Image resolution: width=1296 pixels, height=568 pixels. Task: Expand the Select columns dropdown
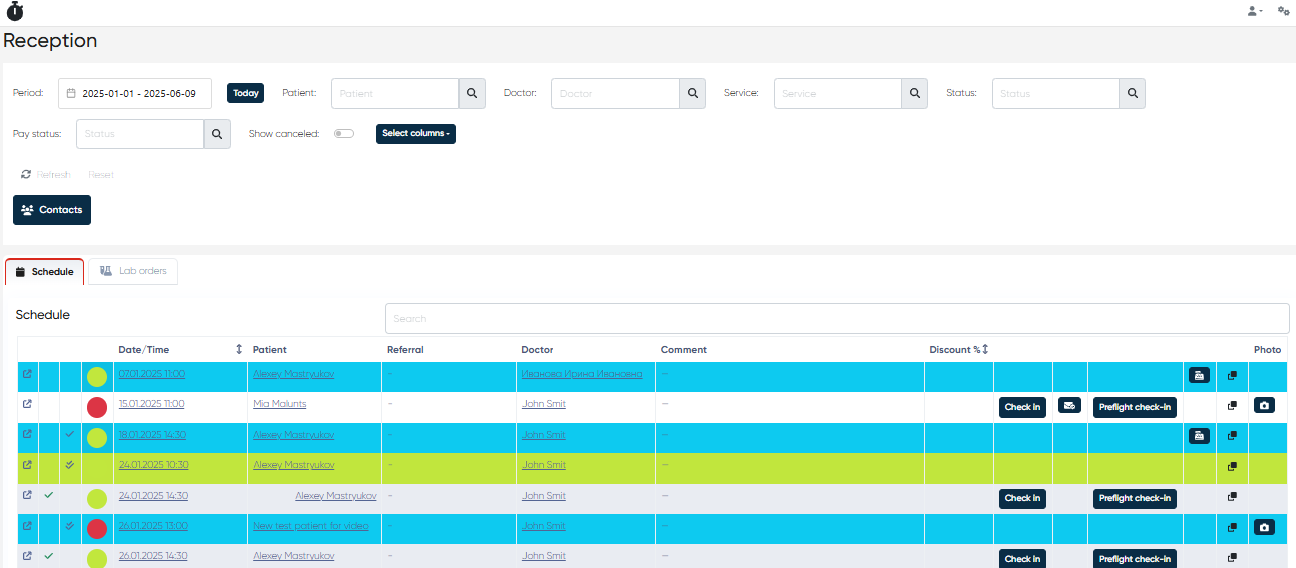point(415,133)
